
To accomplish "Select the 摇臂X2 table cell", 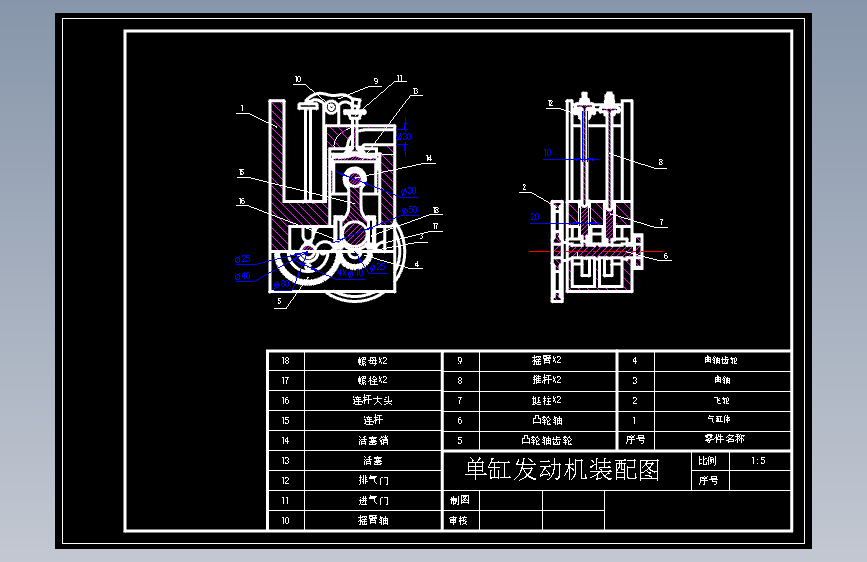I will [547, 360].
